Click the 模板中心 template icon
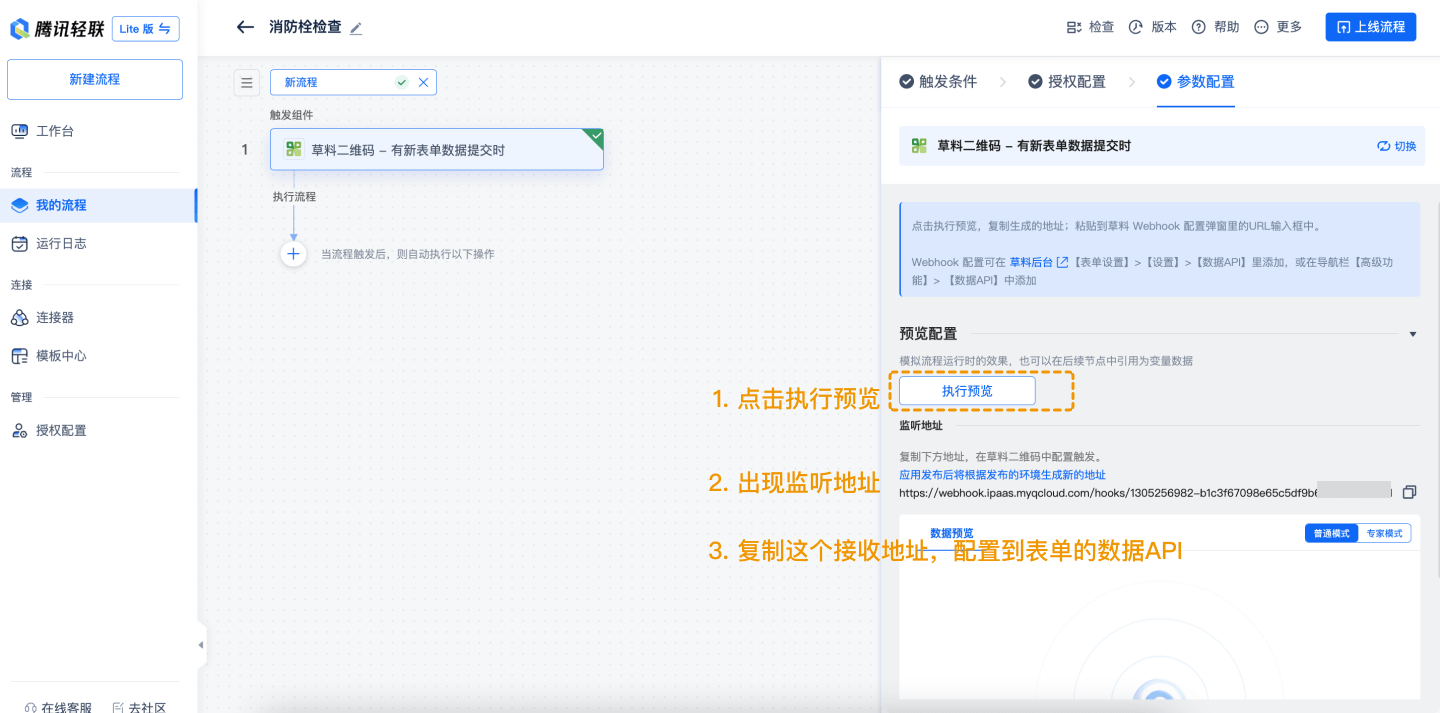 click(19, 355)
